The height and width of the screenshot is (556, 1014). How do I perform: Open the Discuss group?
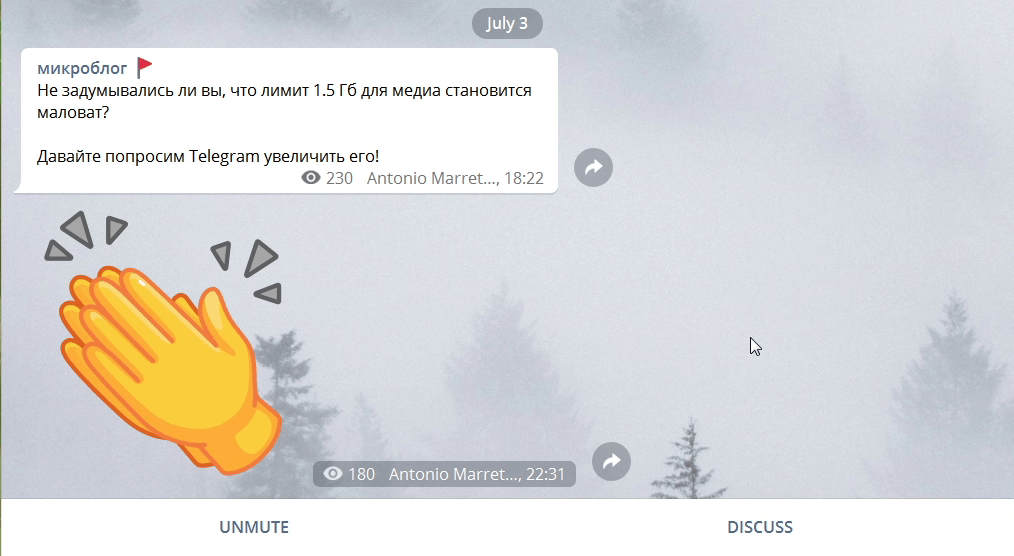coord(760,527)
